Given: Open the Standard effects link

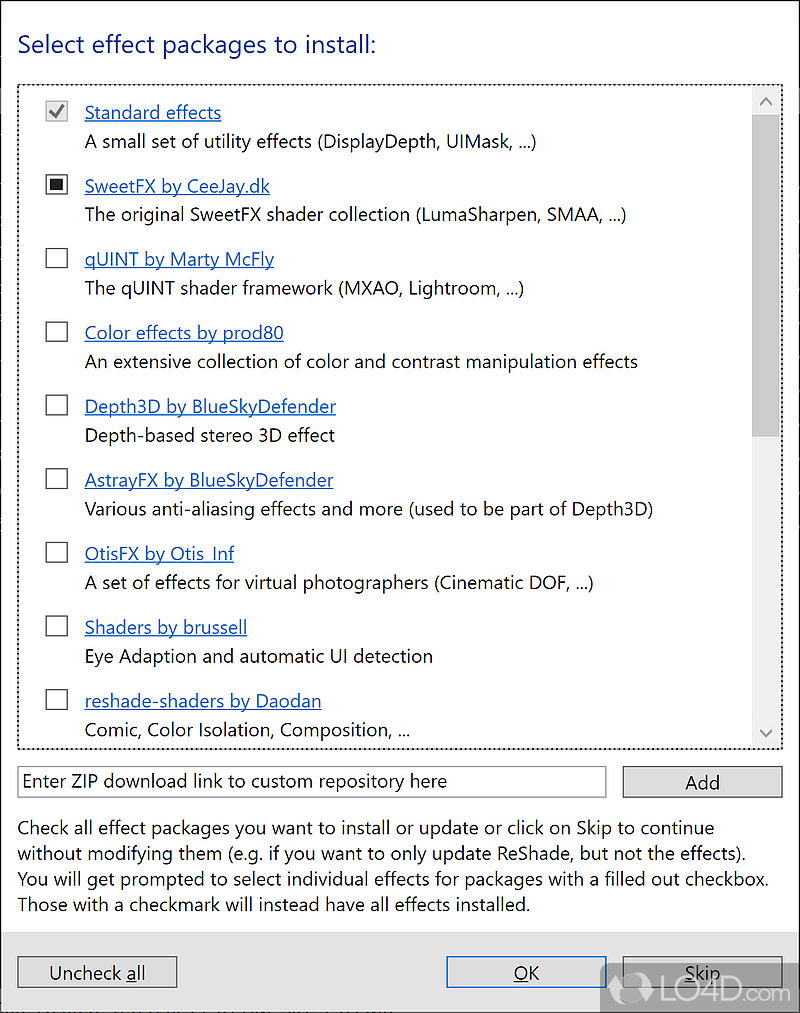Looking at the screenshot, I should 153,113.
